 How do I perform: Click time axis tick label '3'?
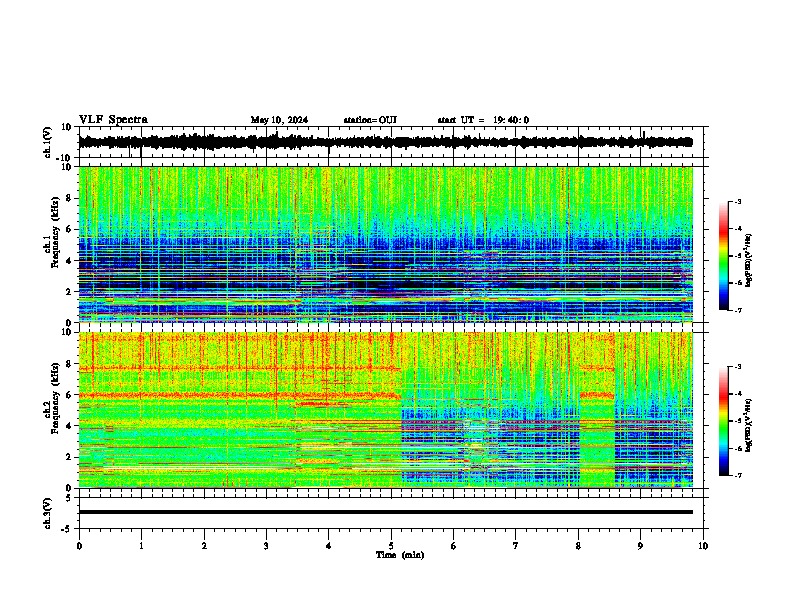point(266,546)
